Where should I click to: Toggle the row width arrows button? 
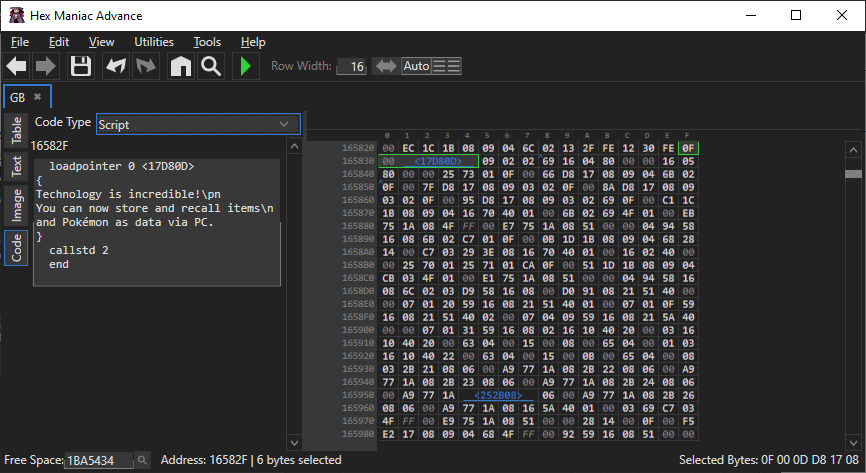tap(385, 66)
